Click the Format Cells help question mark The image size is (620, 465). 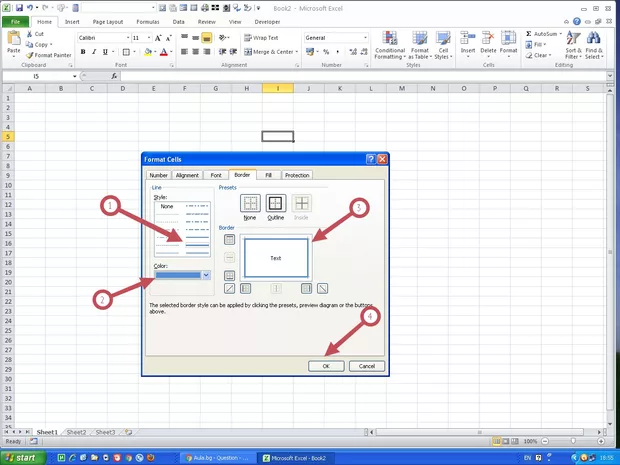tap(370, 159)
